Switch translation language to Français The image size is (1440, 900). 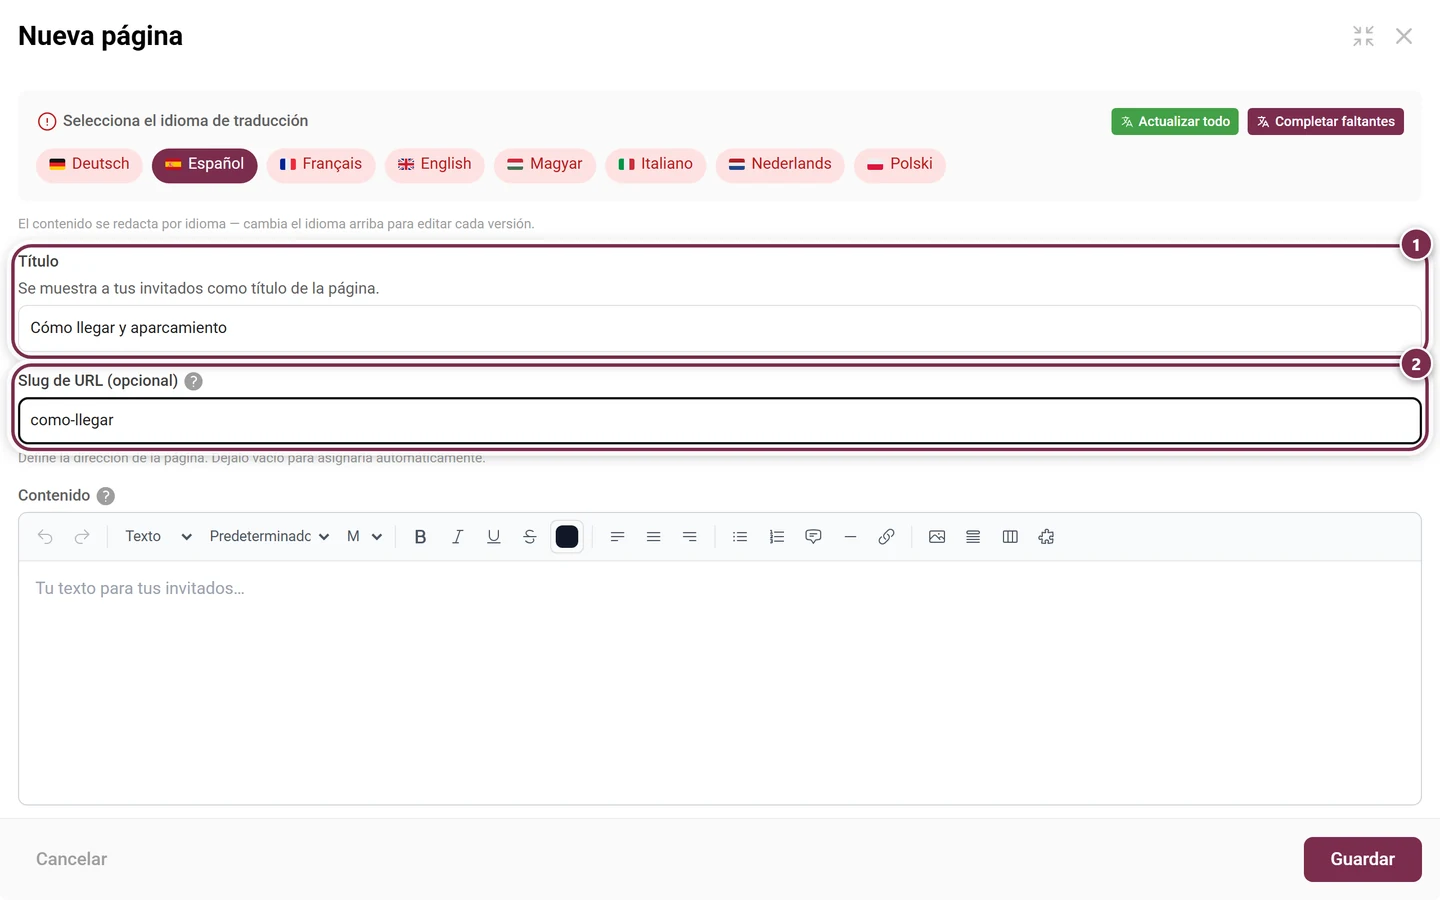click(x=321, y=164)
